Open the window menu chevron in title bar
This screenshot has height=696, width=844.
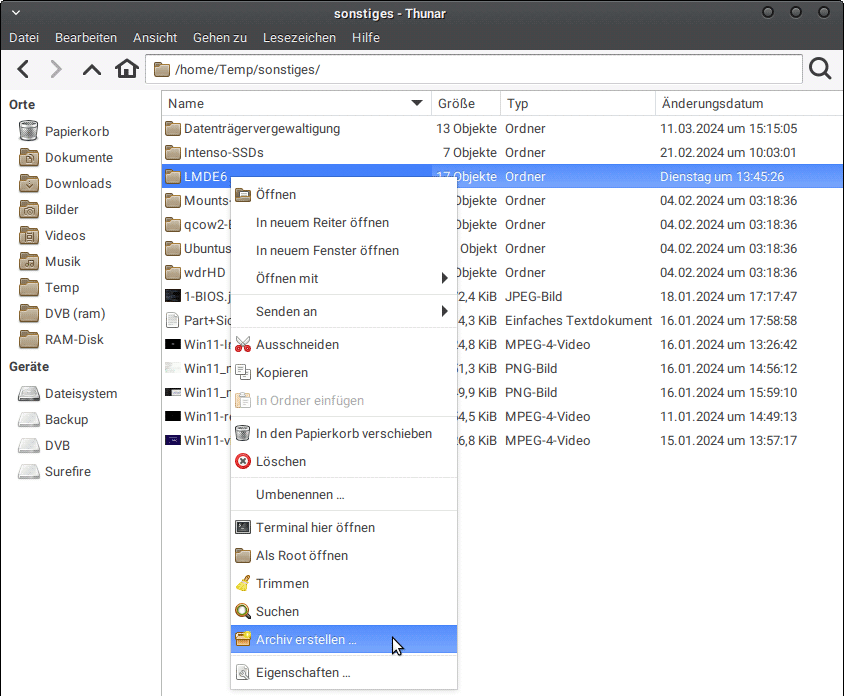16,12
